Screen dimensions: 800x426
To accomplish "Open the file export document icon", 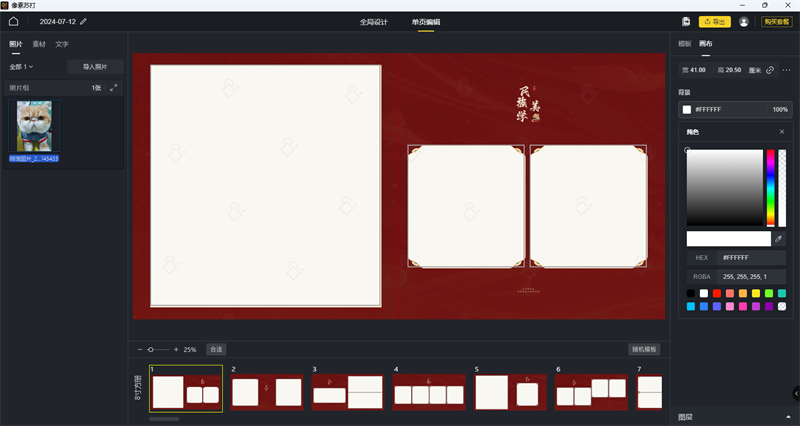I will pos(686,21).
